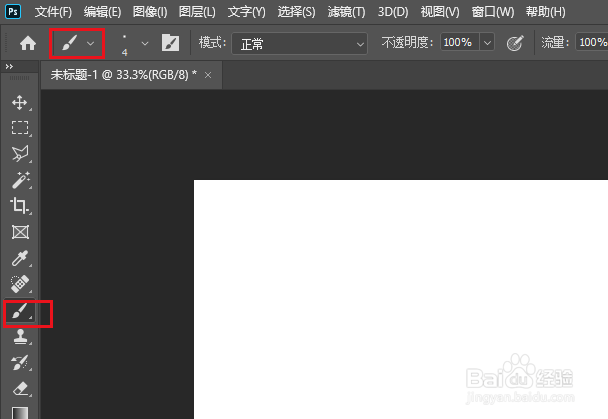Screen dimensions: 608x419
Task: Select the Brush tool in toolbar
Action: tap(19, 311)
